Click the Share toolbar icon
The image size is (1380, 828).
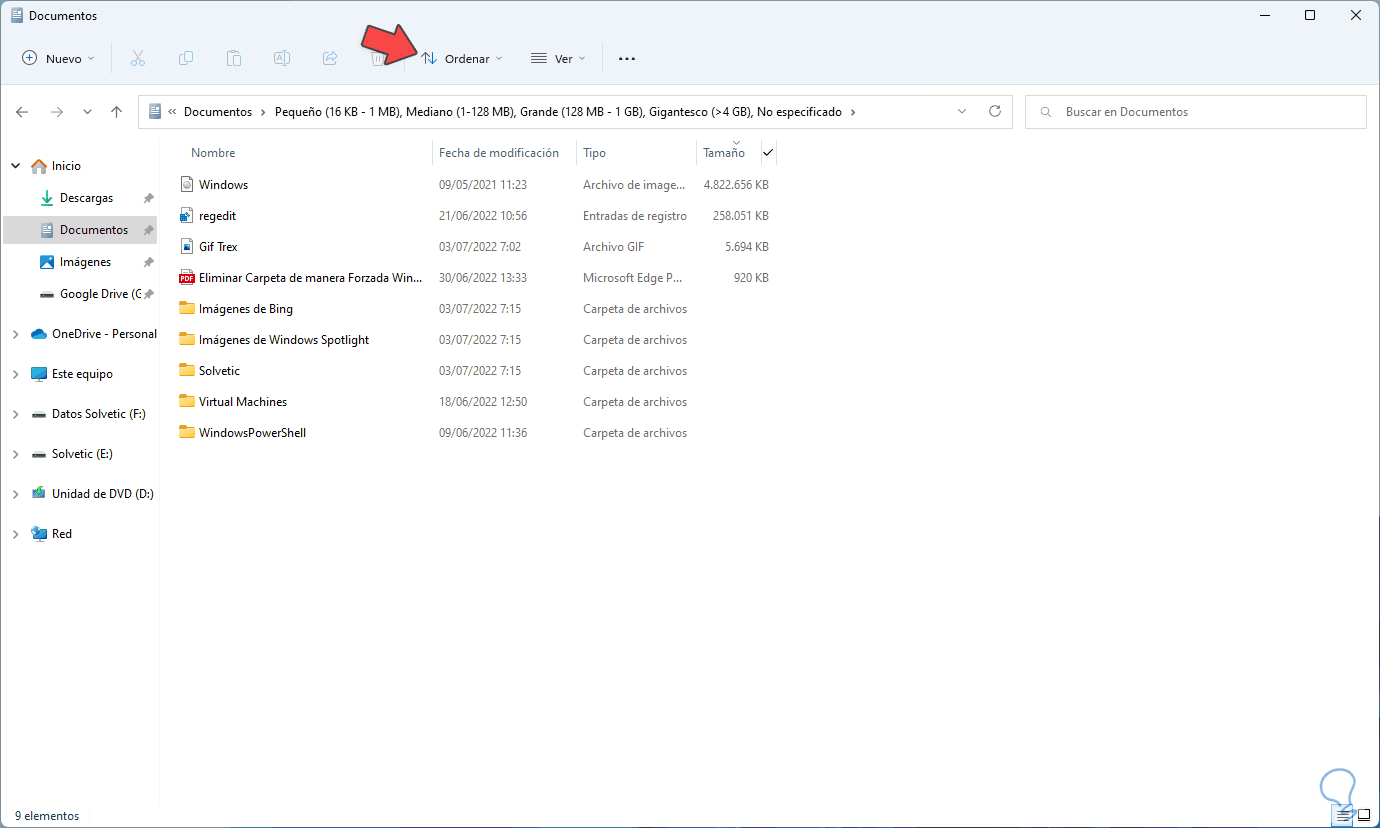click(x=330, y=58)
